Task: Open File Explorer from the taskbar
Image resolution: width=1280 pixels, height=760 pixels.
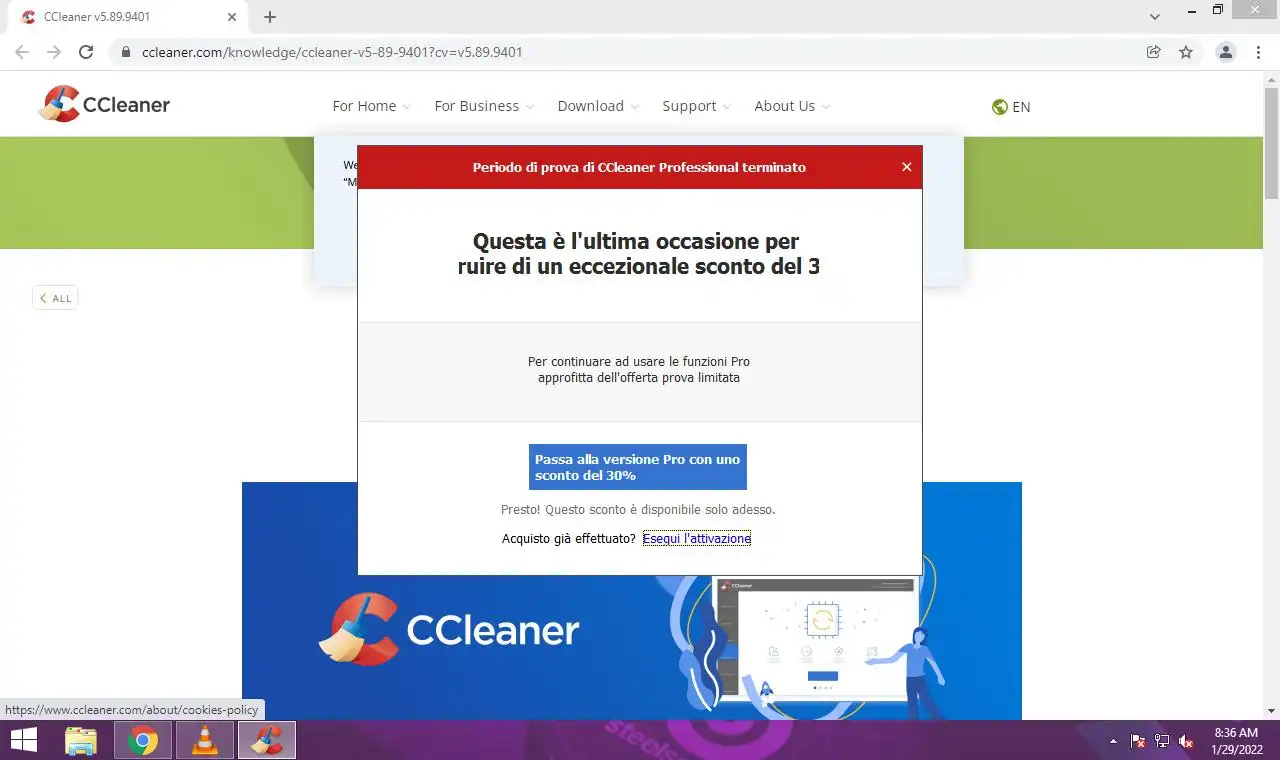Action: point(81,741)
